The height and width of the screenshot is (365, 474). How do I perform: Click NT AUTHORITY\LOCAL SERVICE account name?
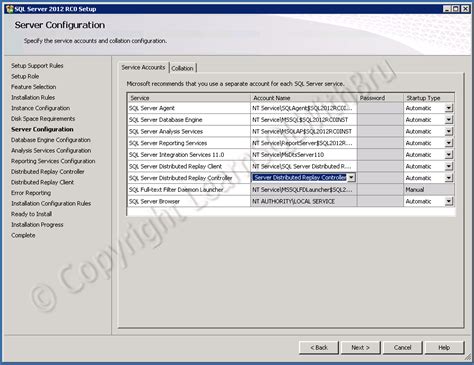(304, 201)
